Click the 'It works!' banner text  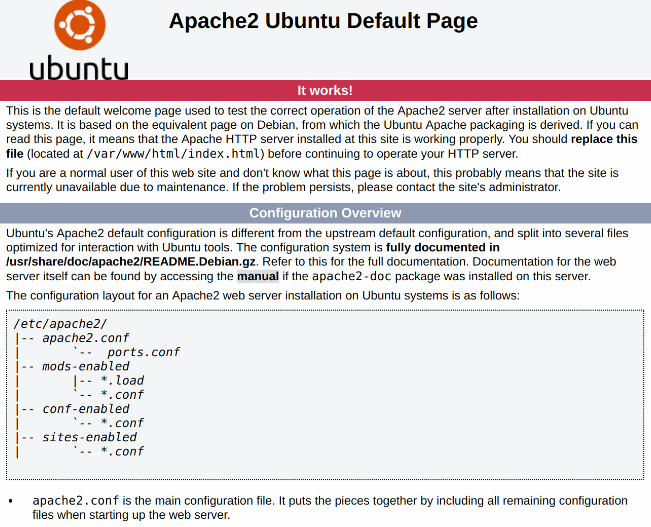325,91
